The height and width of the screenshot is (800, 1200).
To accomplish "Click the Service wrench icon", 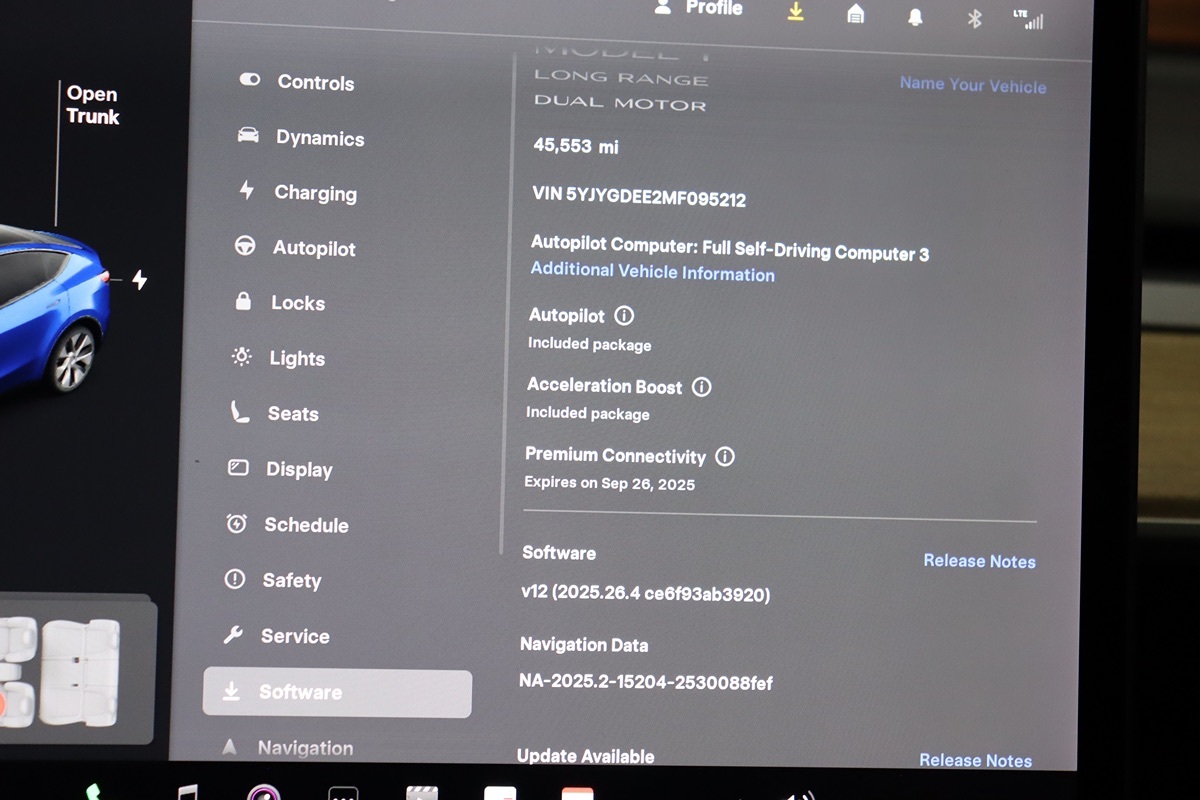I will coord(233,634).
